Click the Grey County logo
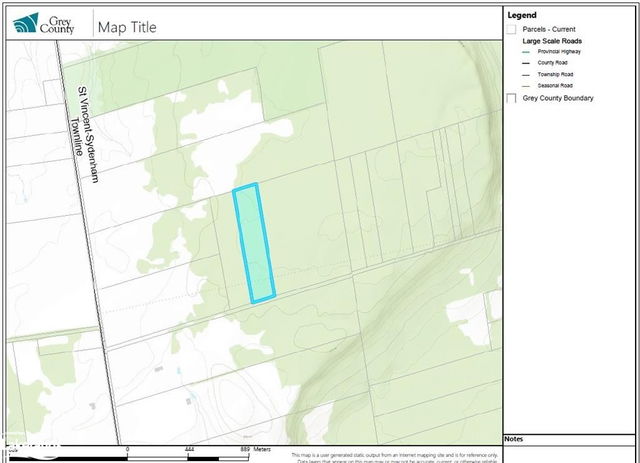This screenshot has height=463, width=640. [x=43, y=24]
